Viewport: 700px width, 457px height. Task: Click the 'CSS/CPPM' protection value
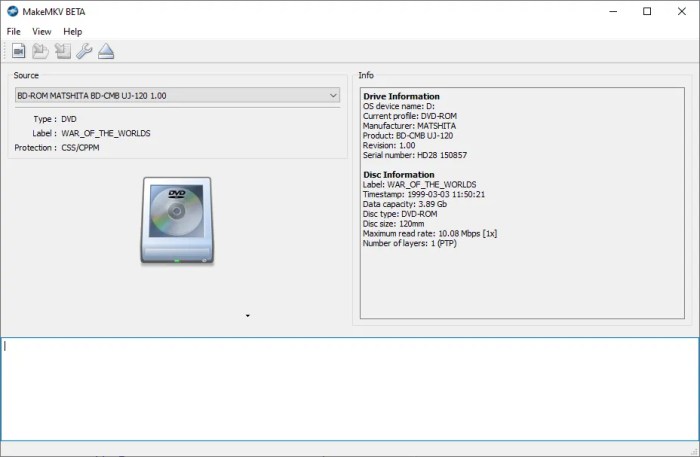coord(80,148)
